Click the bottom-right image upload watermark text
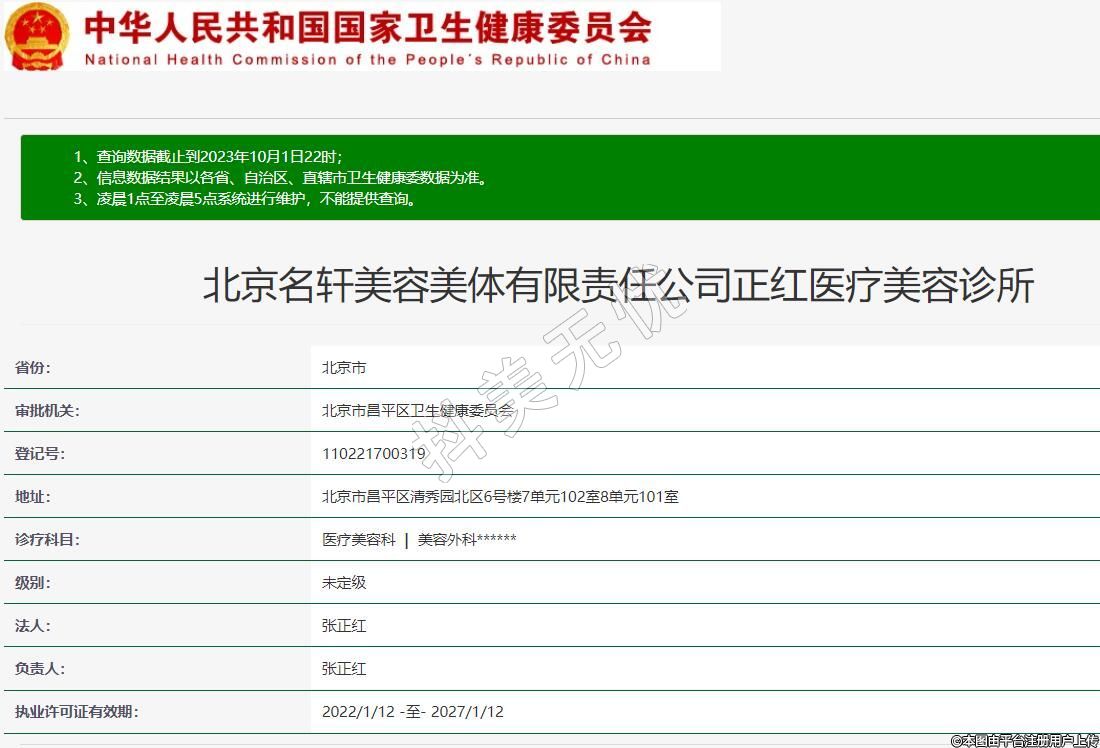The height and width of the screenshot is (748, 1100). tap(1024, 740)
